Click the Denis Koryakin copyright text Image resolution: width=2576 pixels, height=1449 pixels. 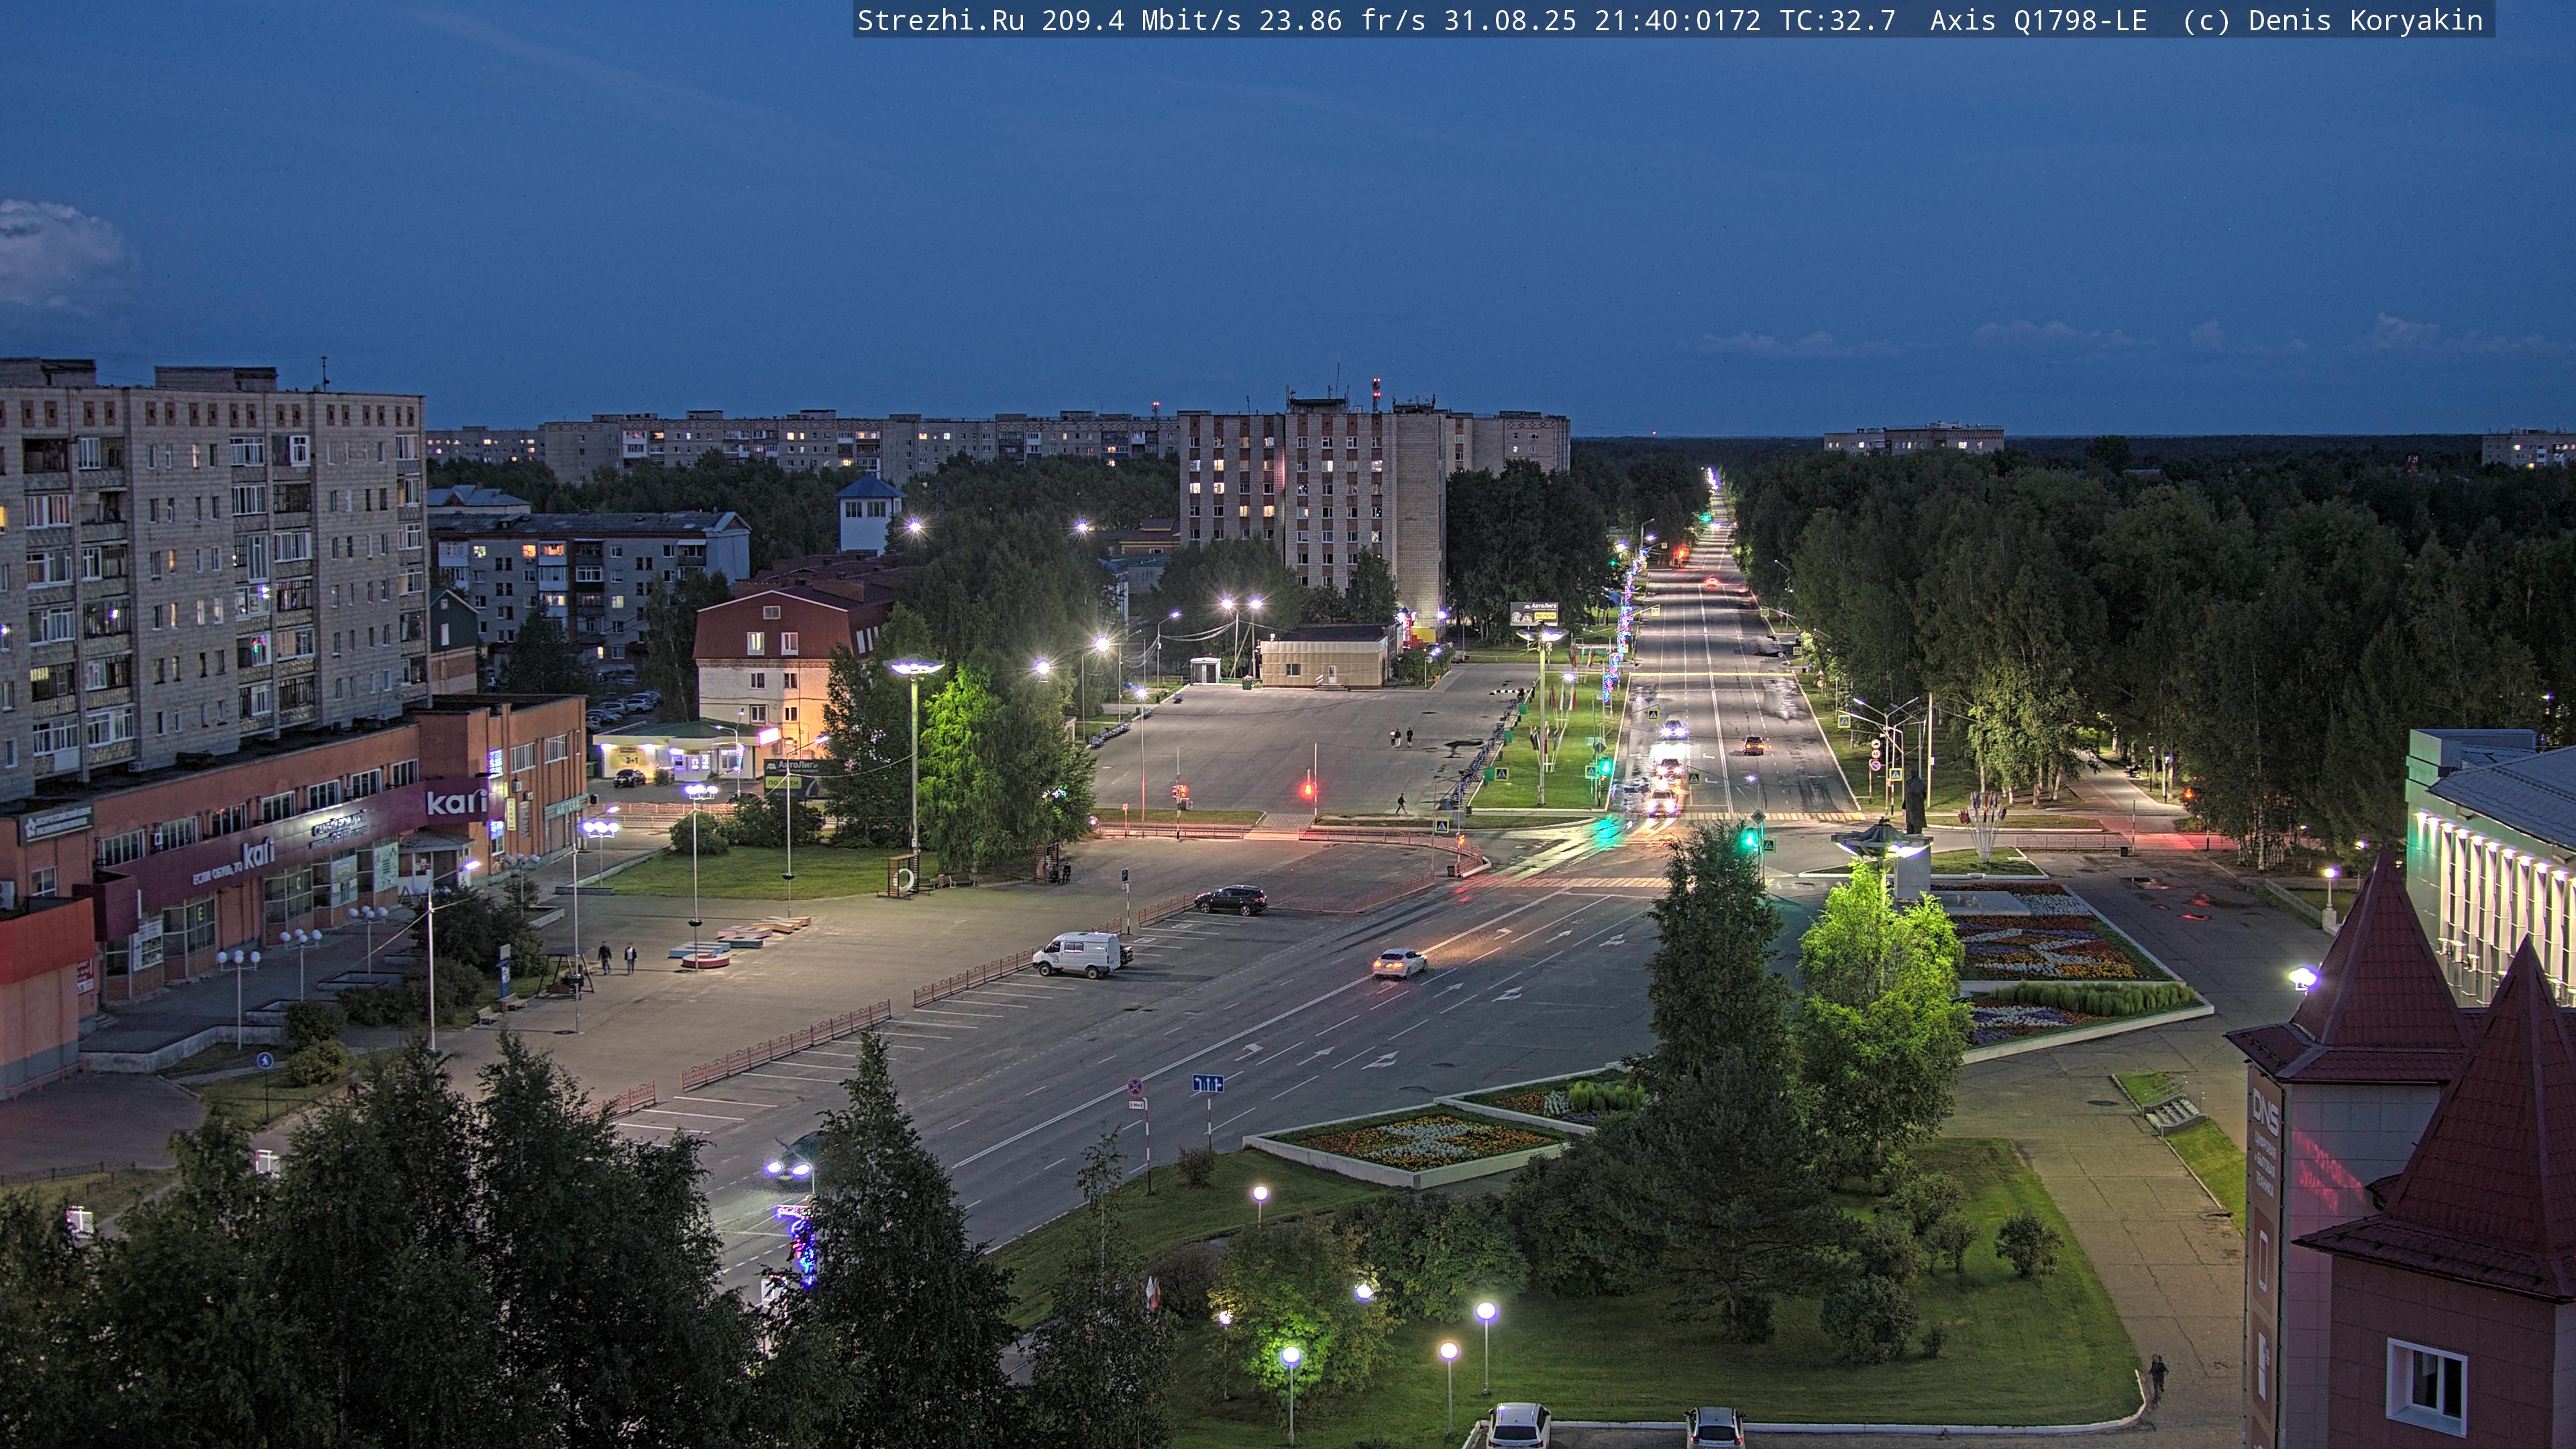click(2365, 20)
